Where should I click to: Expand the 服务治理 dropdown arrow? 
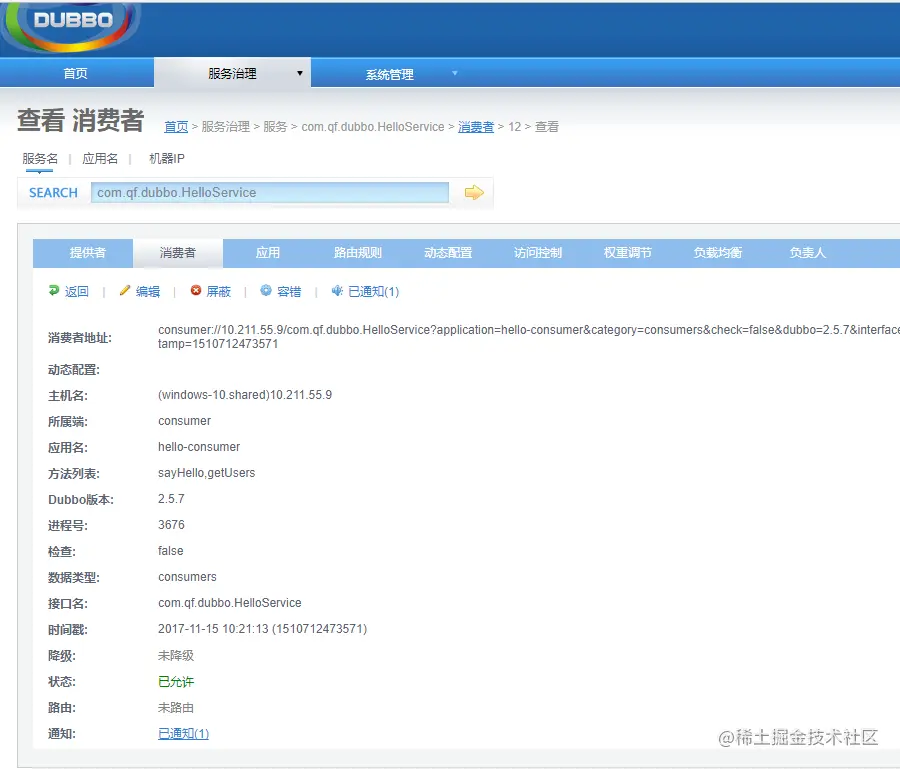[x=300, y=73]
